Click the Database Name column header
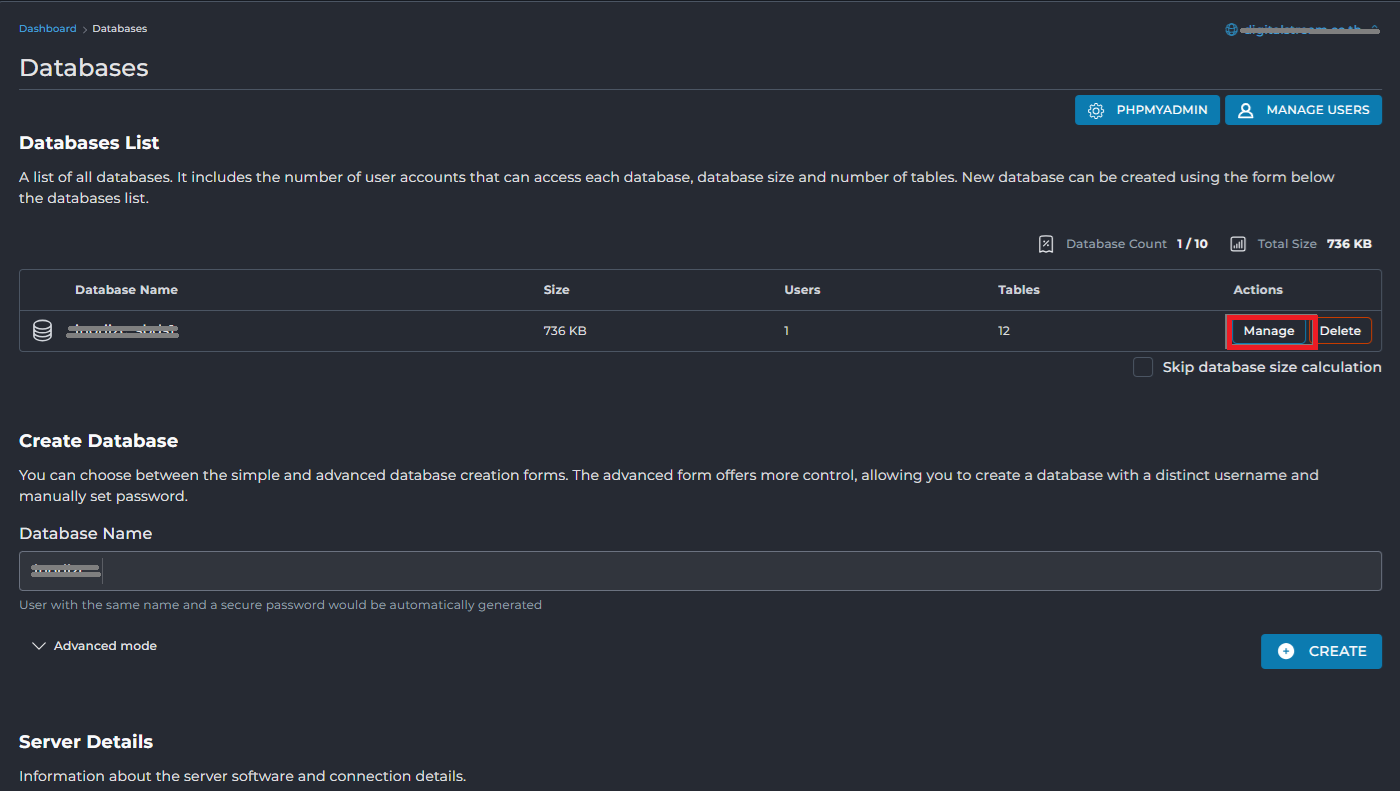Image resolution: width=1400 pixels, height=791 pixels. (x=126, y=290)
